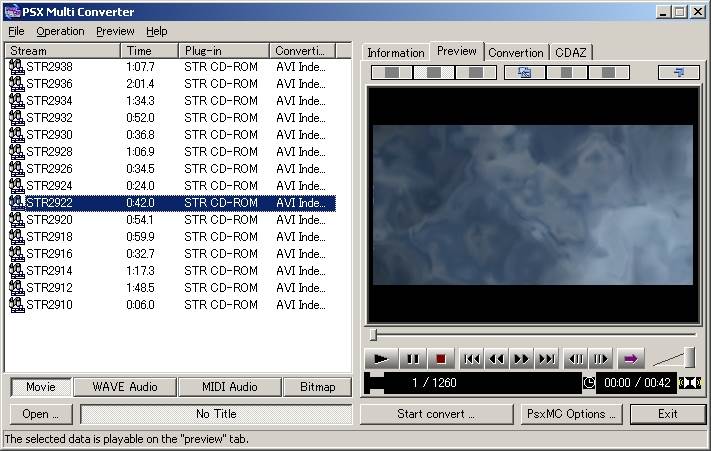Step forward one frame

(601, 359)
